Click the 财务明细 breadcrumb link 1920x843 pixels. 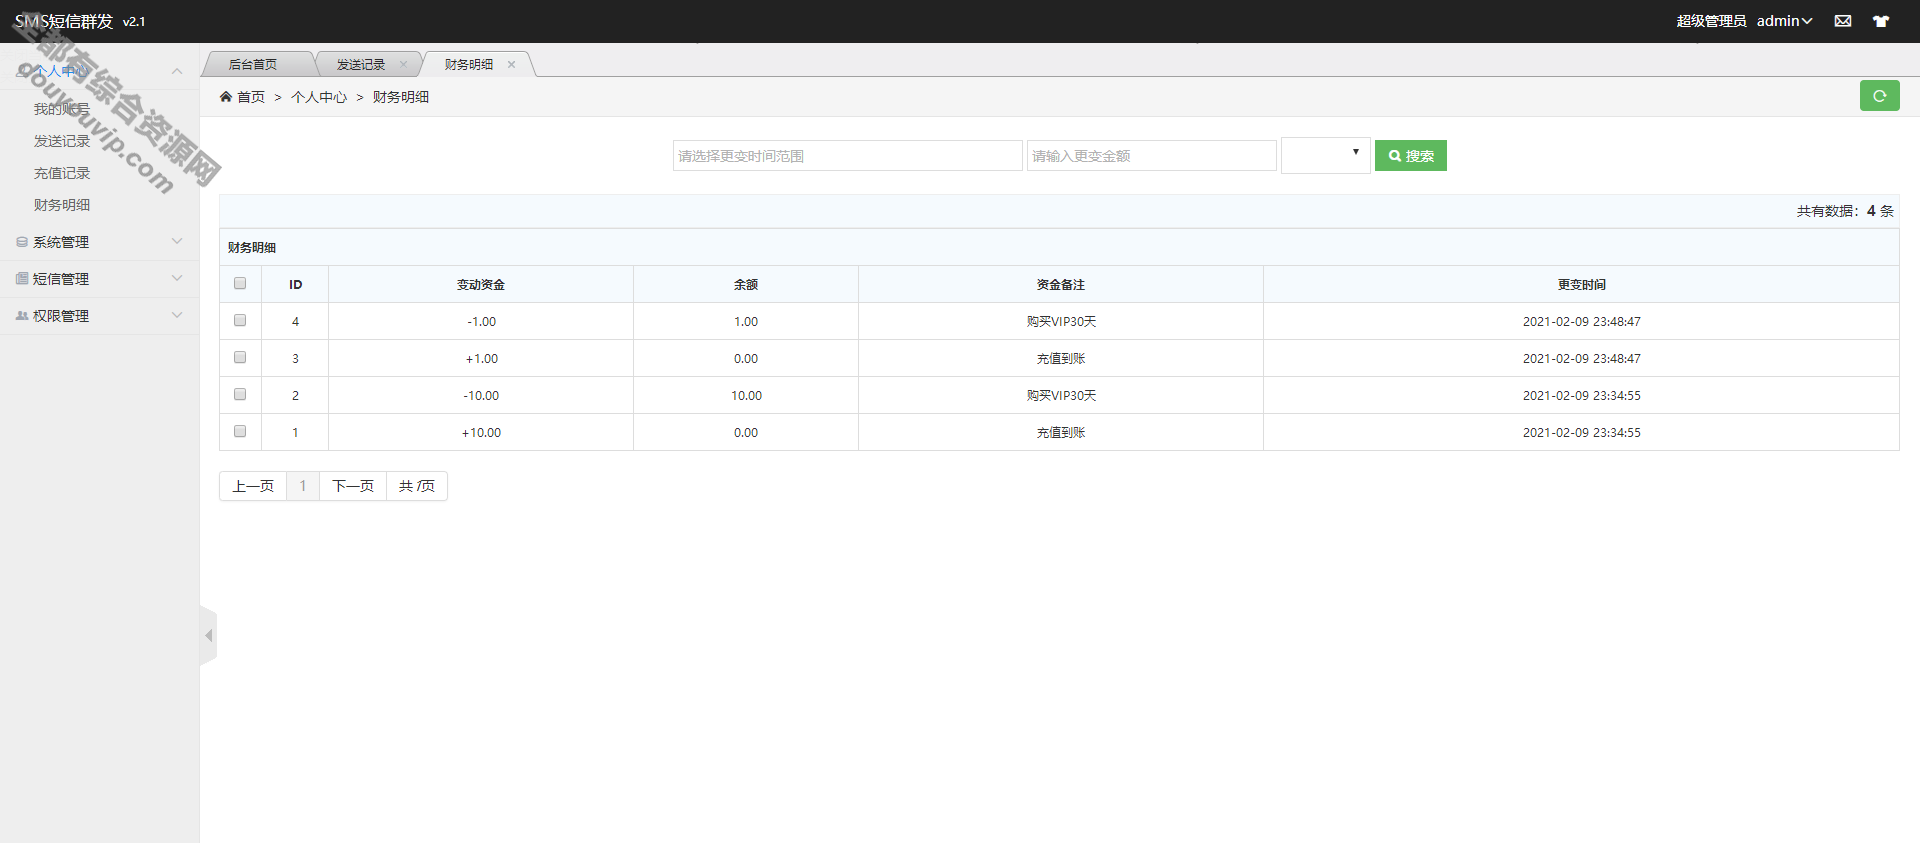[x=401, y=97]
